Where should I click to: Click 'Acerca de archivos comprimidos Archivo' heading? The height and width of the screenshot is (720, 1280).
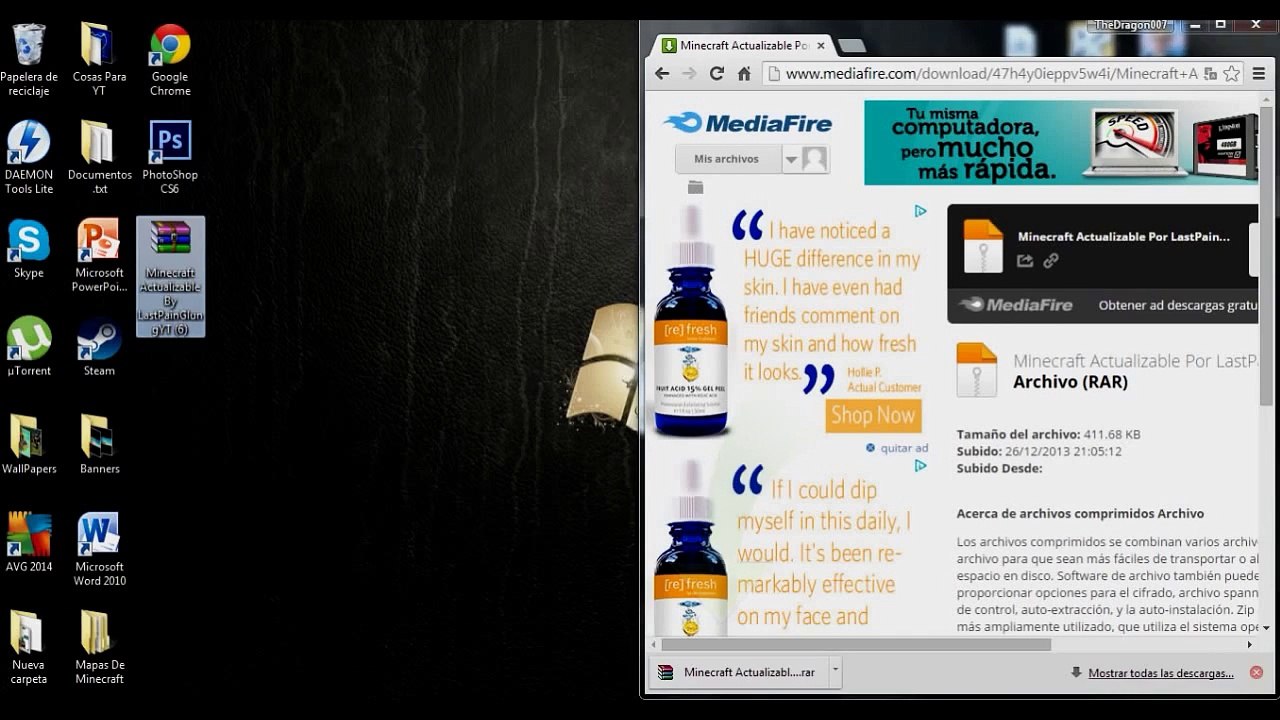pyautogui.click(x=1080, y=514)
